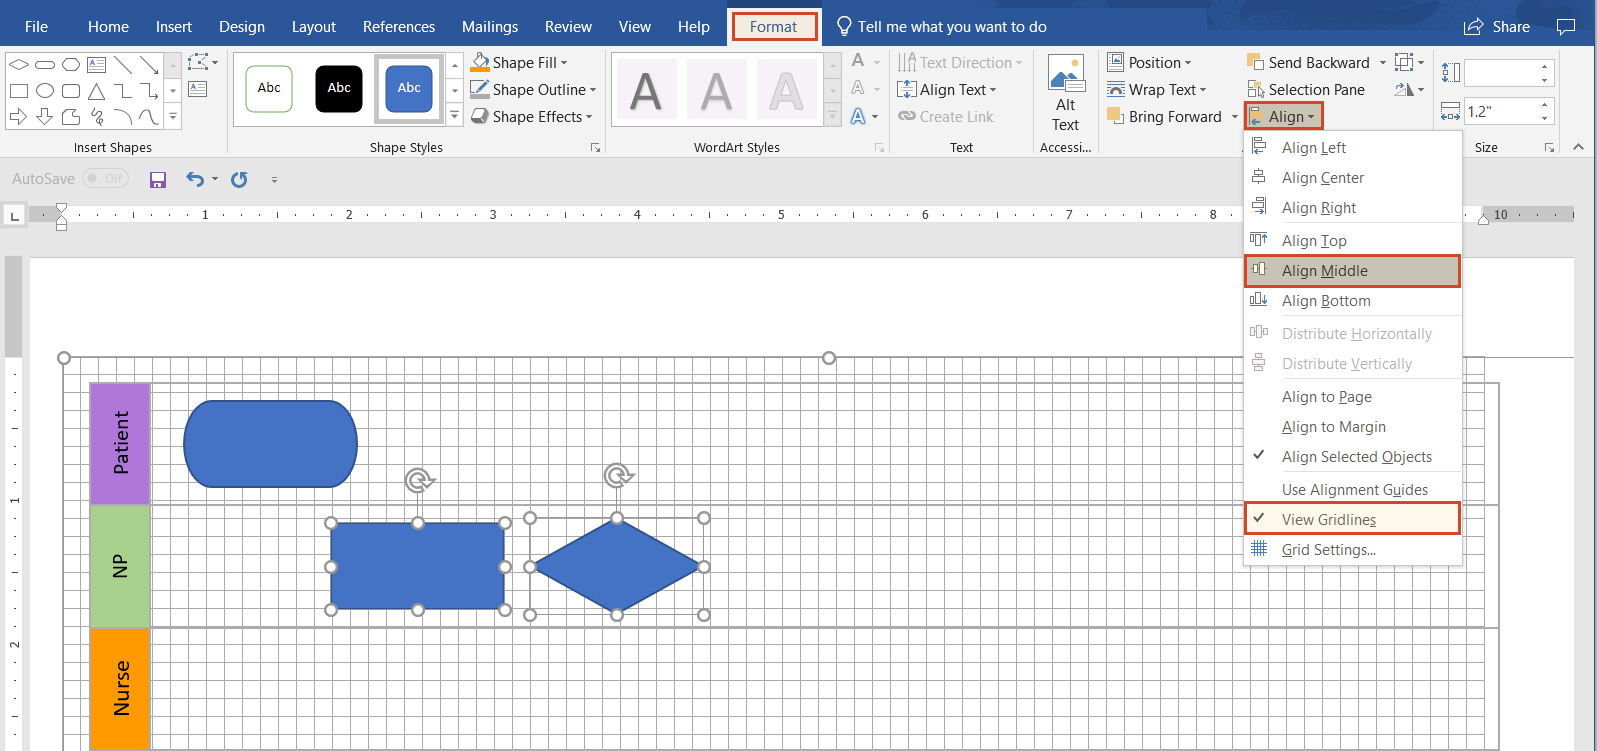Click the Share button

coord(1497,27)
